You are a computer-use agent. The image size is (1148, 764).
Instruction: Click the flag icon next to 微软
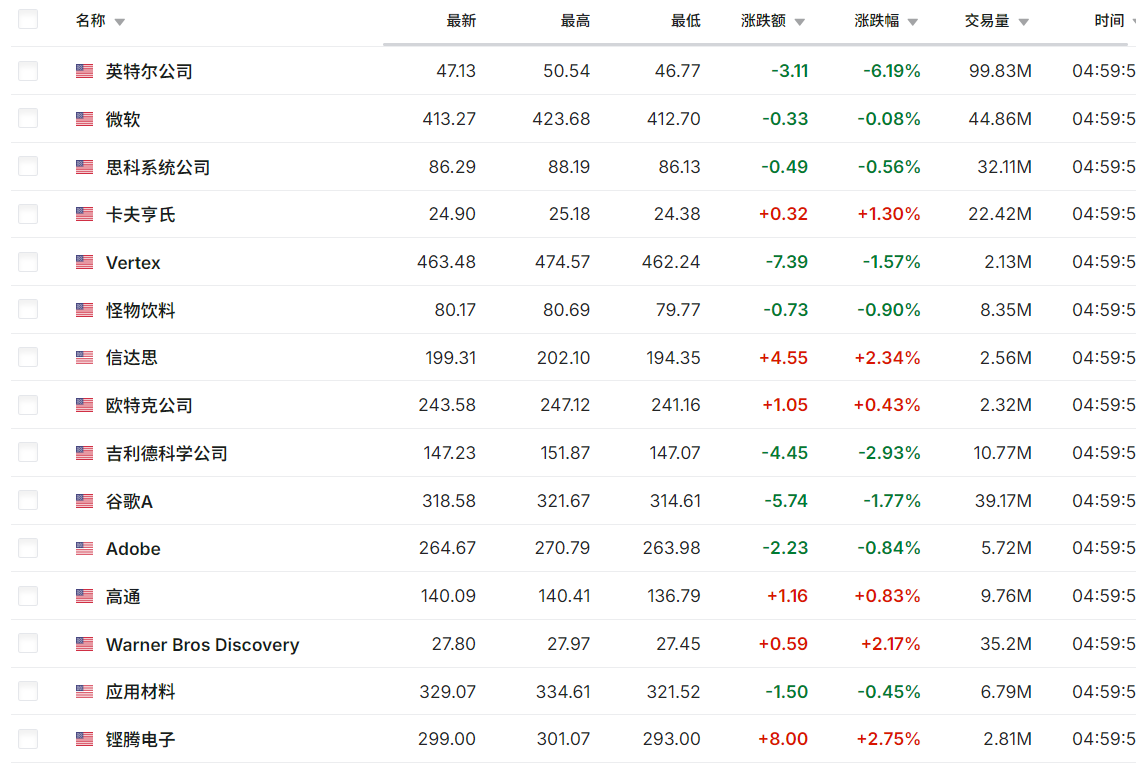[x=85, y=119]
